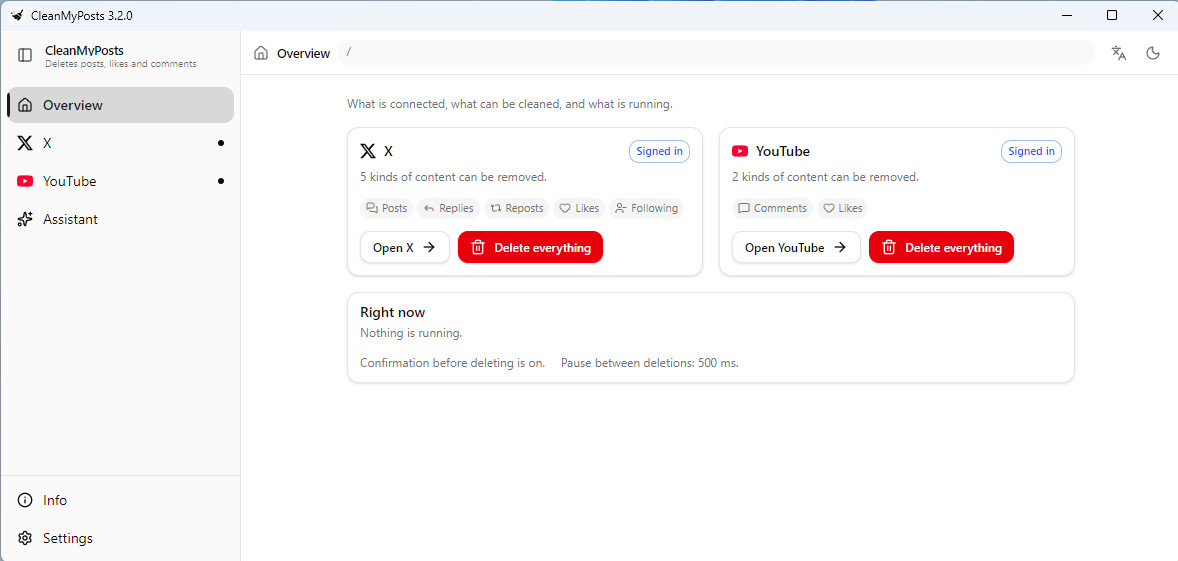Click the CleanMyPosts app icon in title bar

[17, 15]
